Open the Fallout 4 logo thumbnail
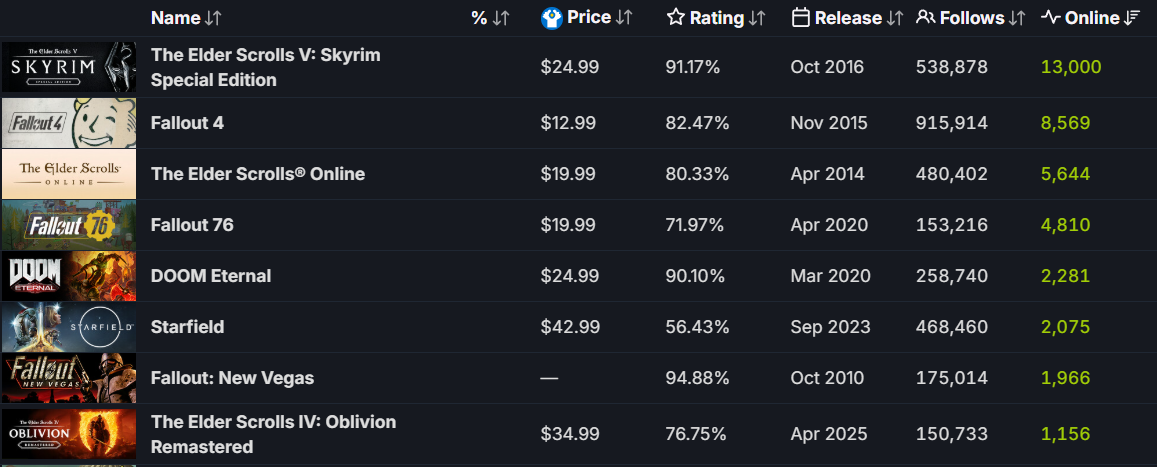1157x467 pixels. (x=69, y=123)
